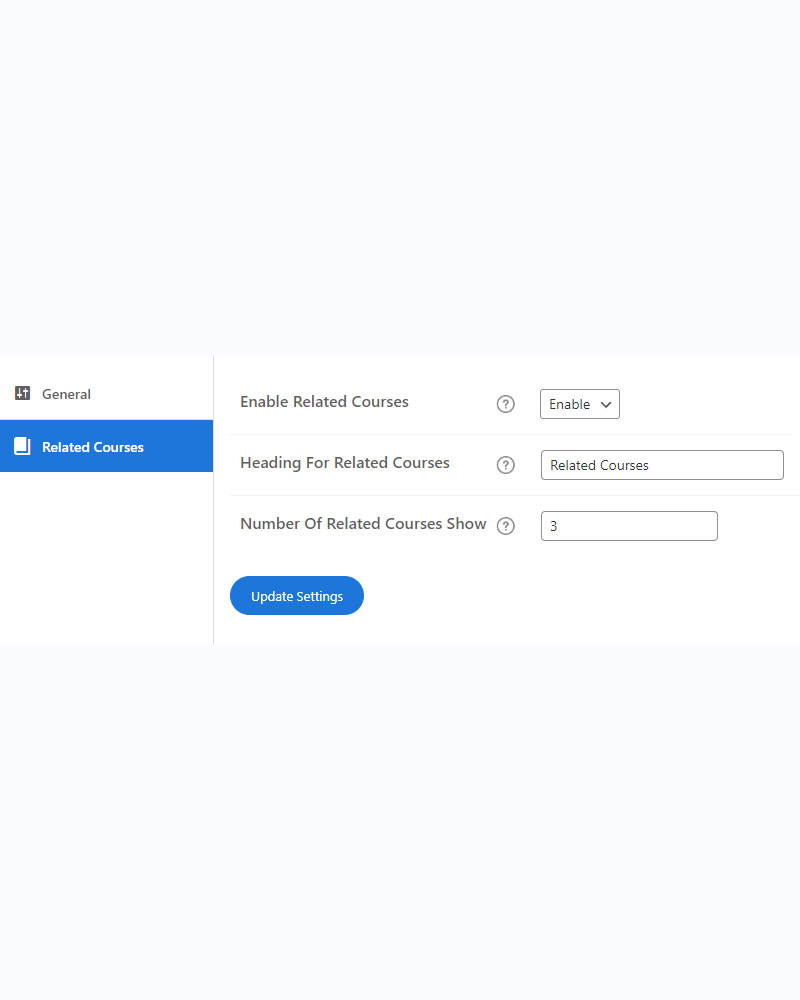Open help tooltip for Enable Related Courses
Image resolution: width=800 pixels, height=1000 pixels.
pyautogui.click(x=506, y=404)
